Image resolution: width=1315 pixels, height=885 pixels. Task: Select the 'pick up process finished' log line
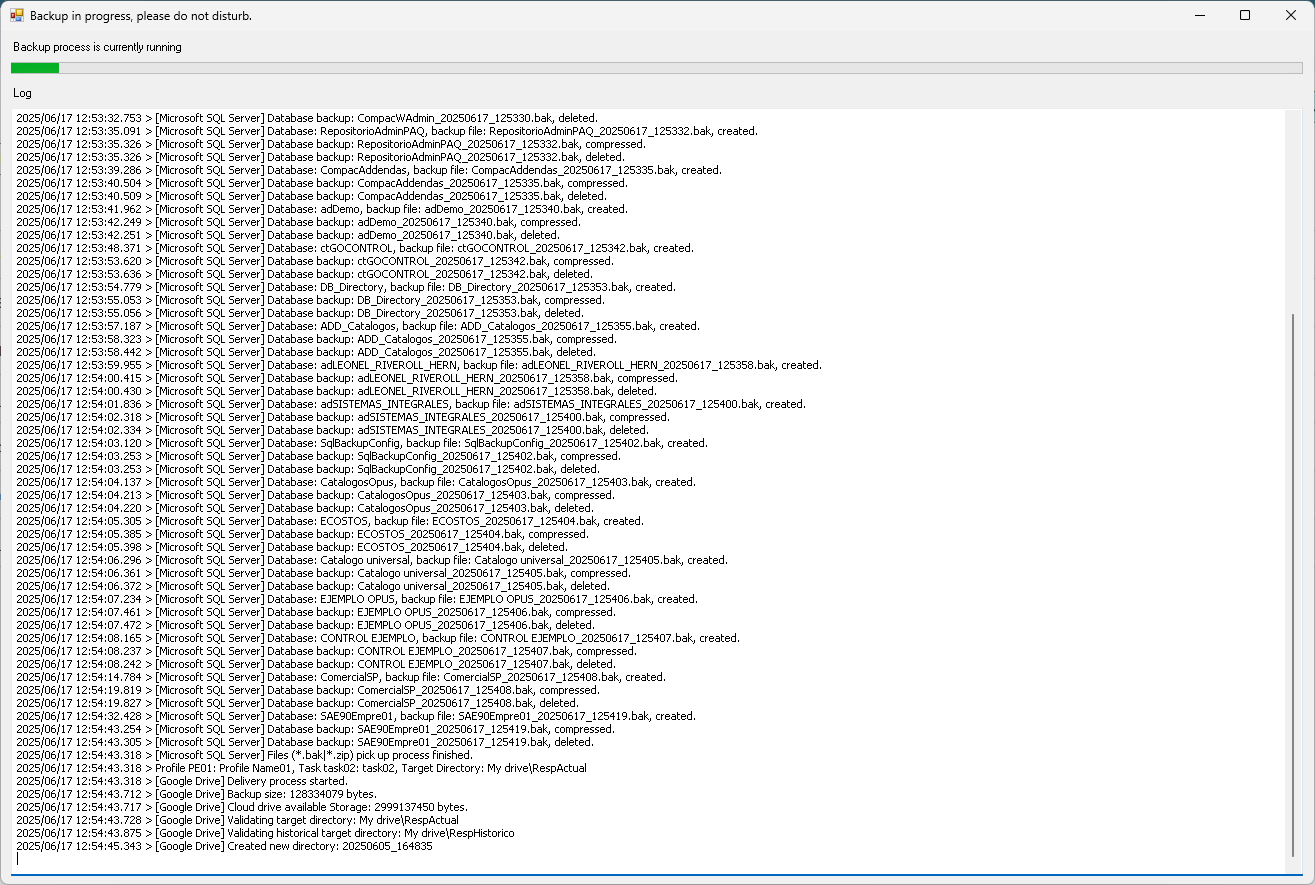245,755
